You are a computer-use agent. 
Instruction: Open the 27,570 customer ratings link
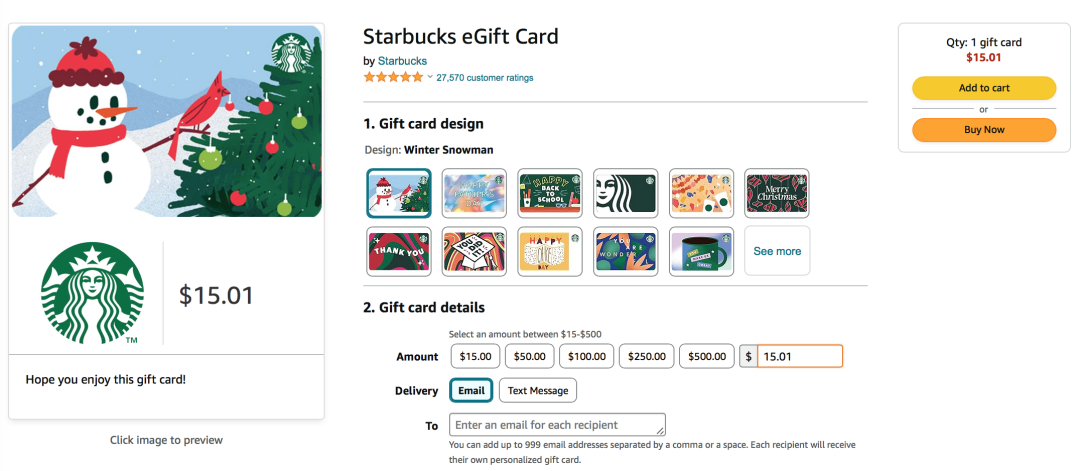pos(485,78)
